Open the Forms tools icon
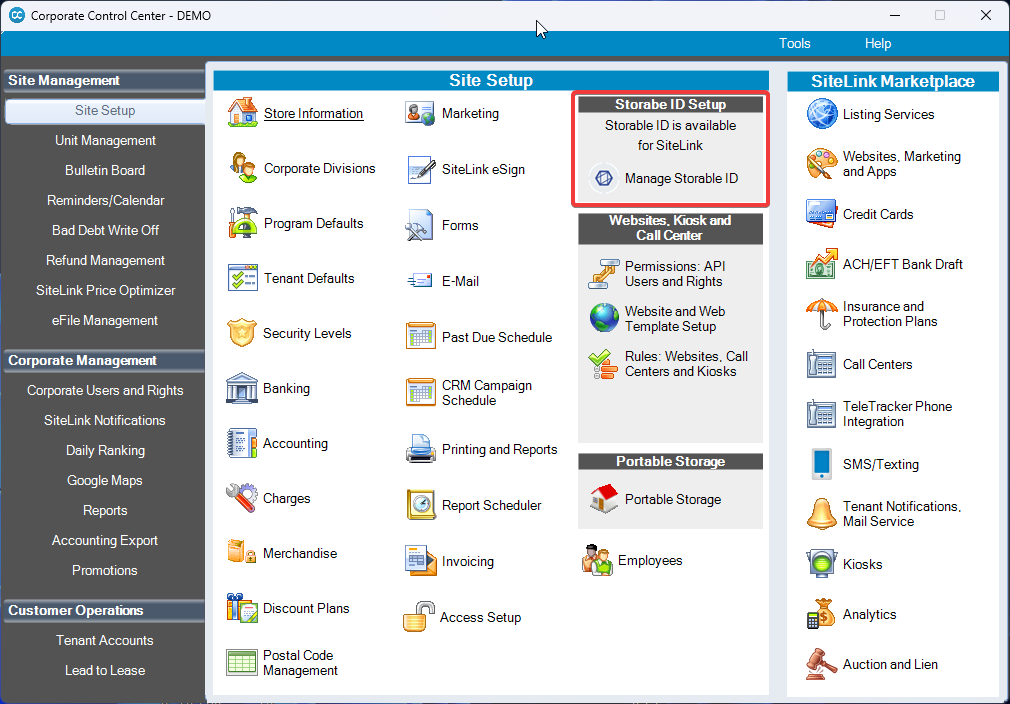Image resolution: width=1010 pixels, height=704 pixels. click(420, 225)
